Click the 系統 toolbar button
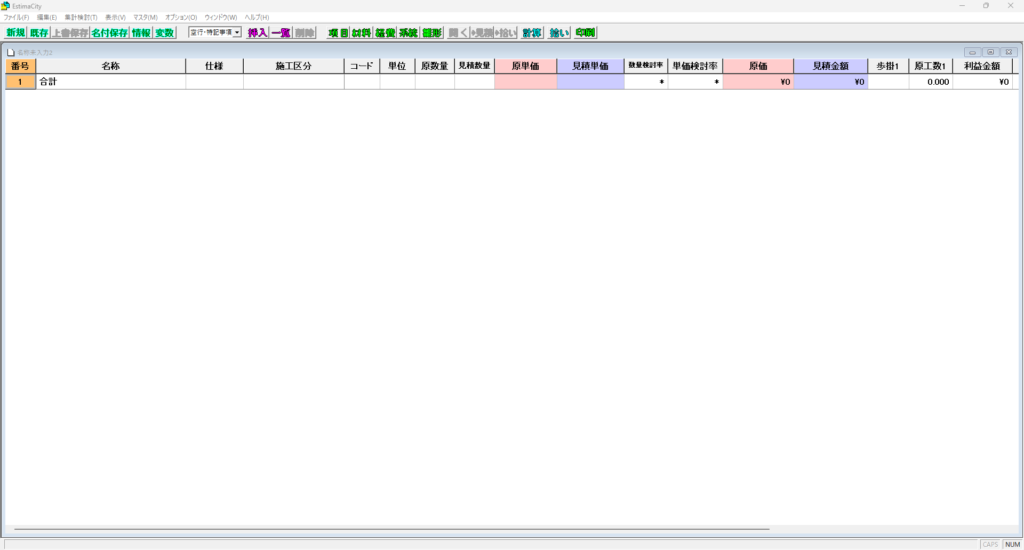1024x550 pixels. 409,33
